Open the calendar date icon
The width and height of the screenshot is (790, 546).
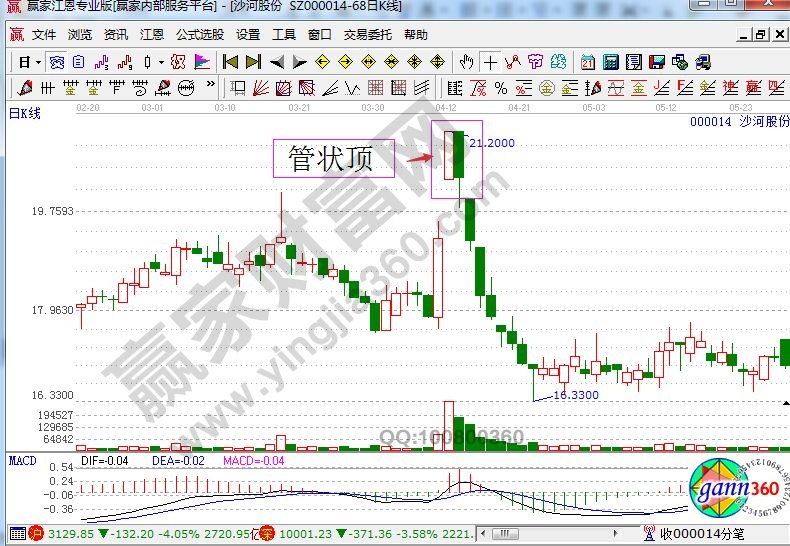(587, 62)
